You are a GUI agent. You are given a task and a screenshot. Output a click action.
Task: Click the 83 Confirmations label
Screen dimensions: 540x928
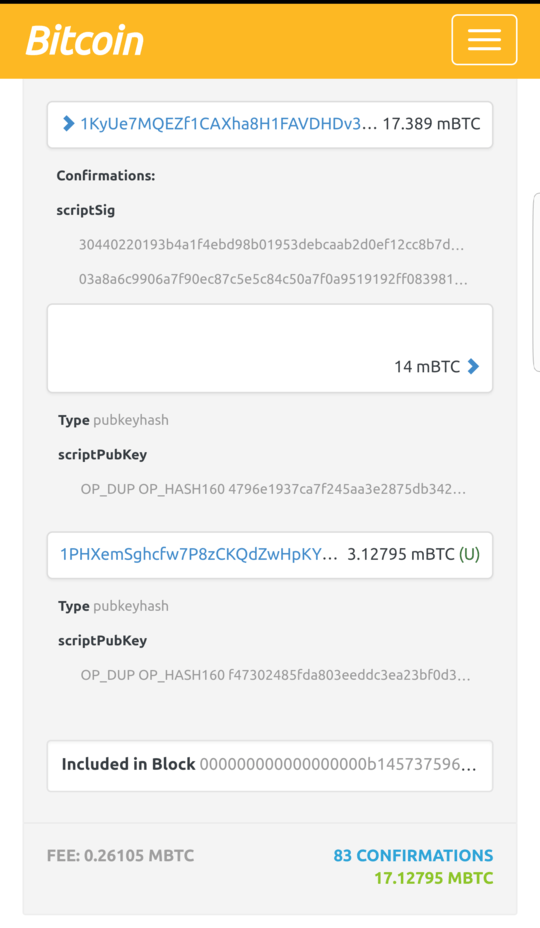point(413,855)
